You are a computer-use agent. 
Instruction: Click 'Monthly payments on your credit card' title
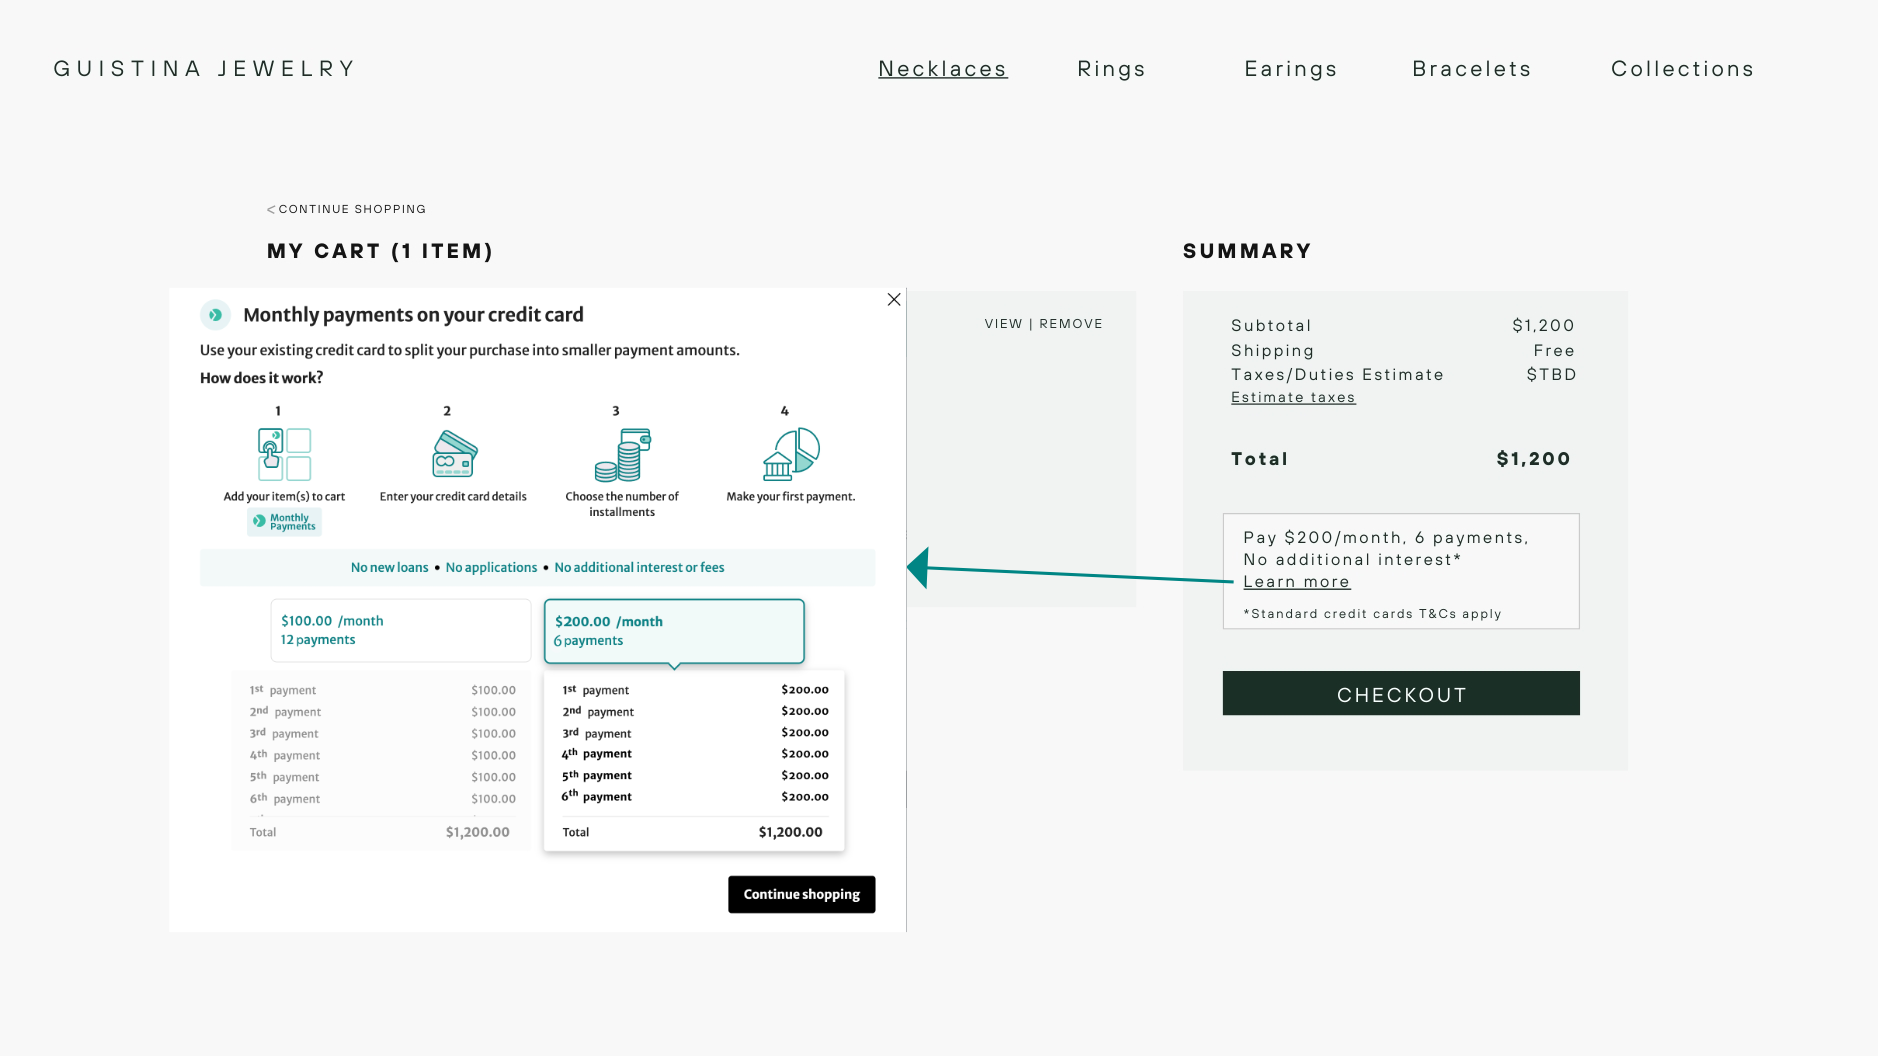coord(413,315)
